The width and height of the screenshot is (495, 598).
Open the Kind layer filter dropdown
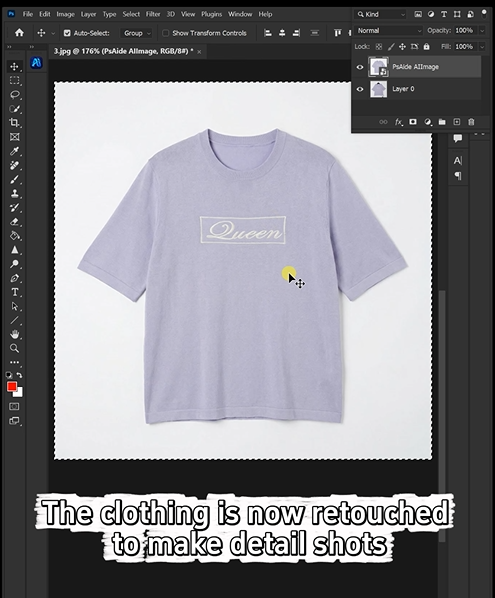tap(381, 14)
